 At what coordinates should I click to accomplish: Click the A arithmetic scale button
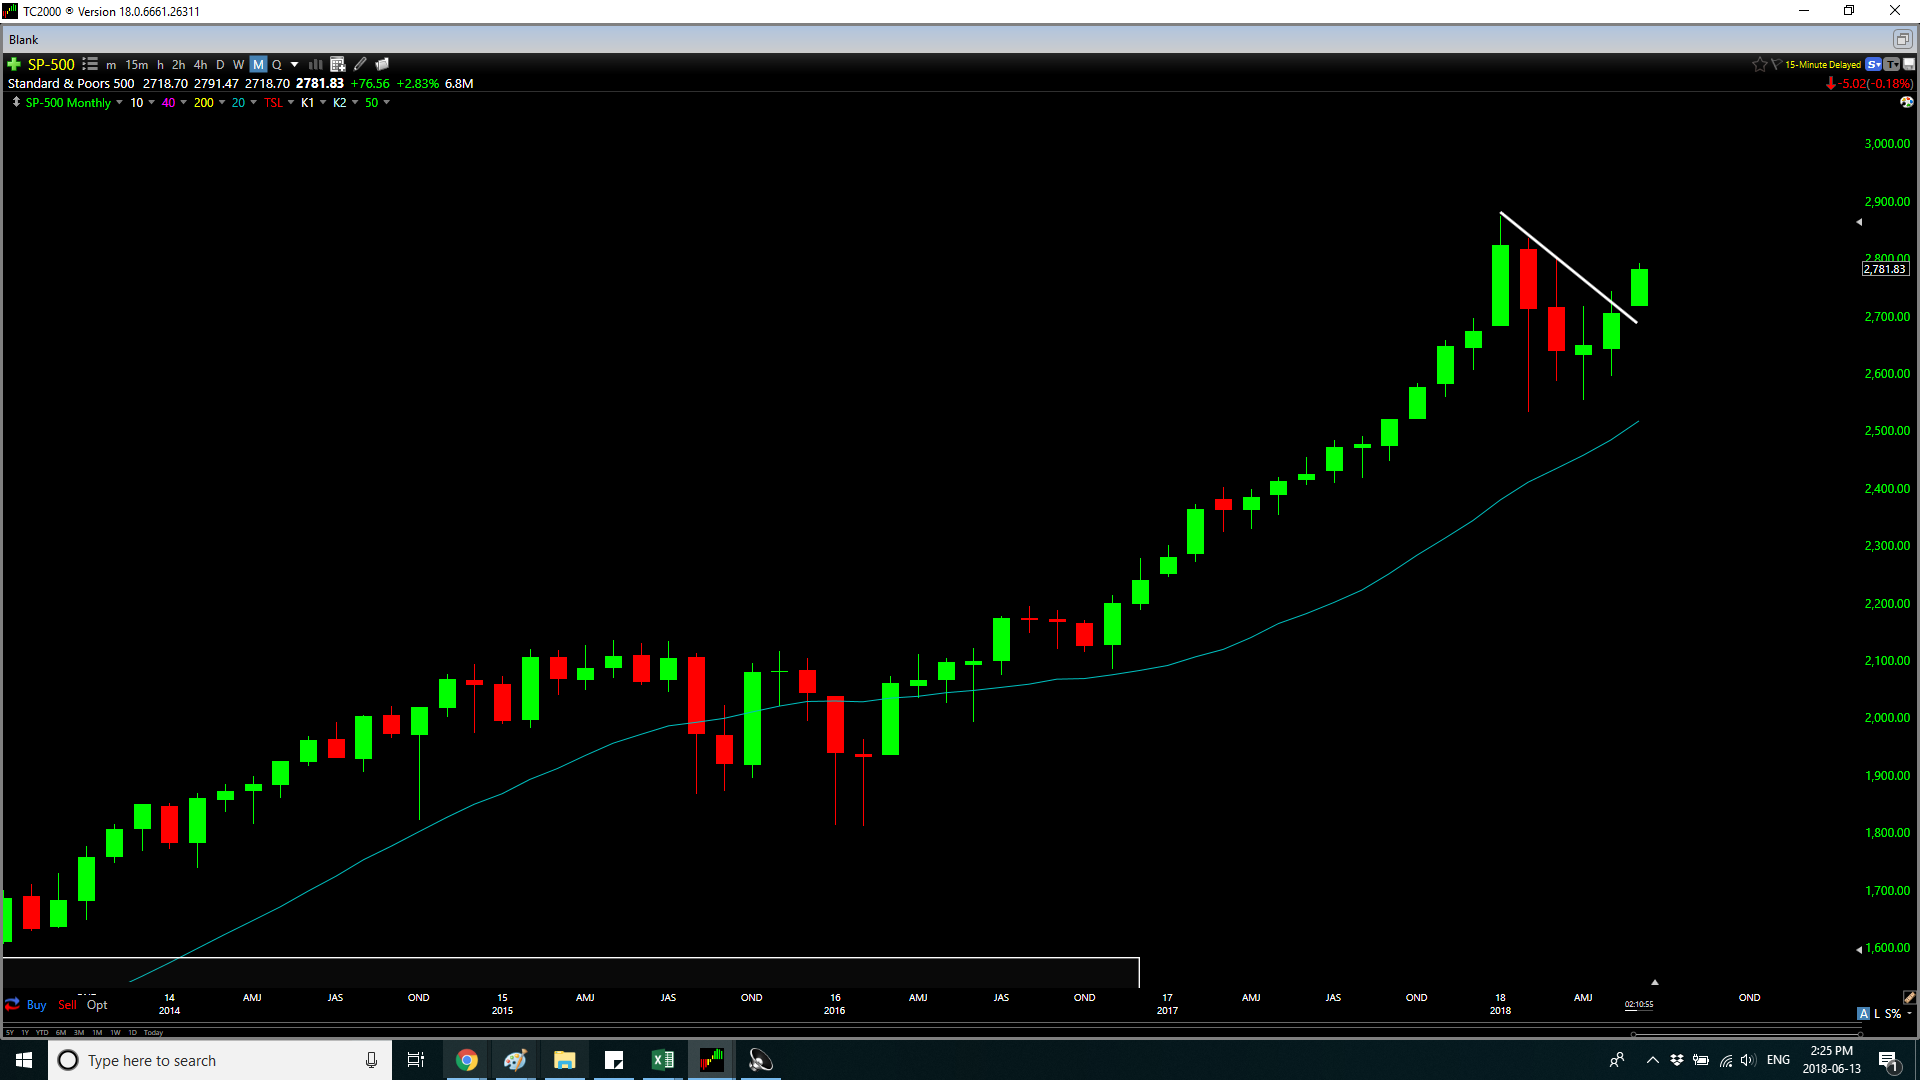(x=1863, y=1013)
